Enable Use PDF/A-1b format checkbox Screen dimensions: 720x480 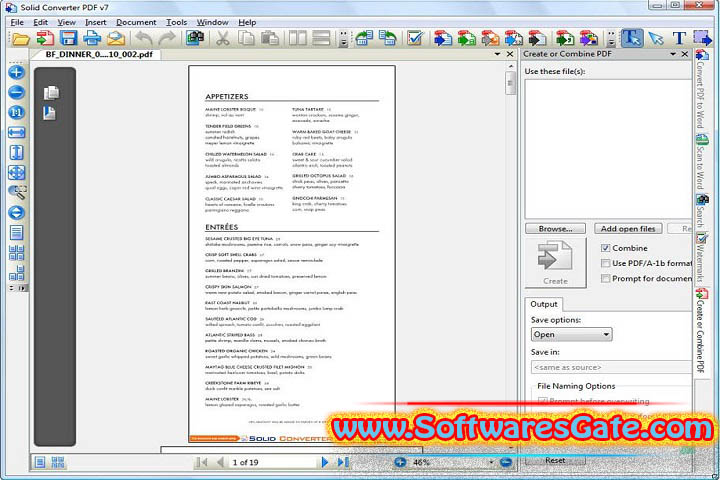[606, 263]
